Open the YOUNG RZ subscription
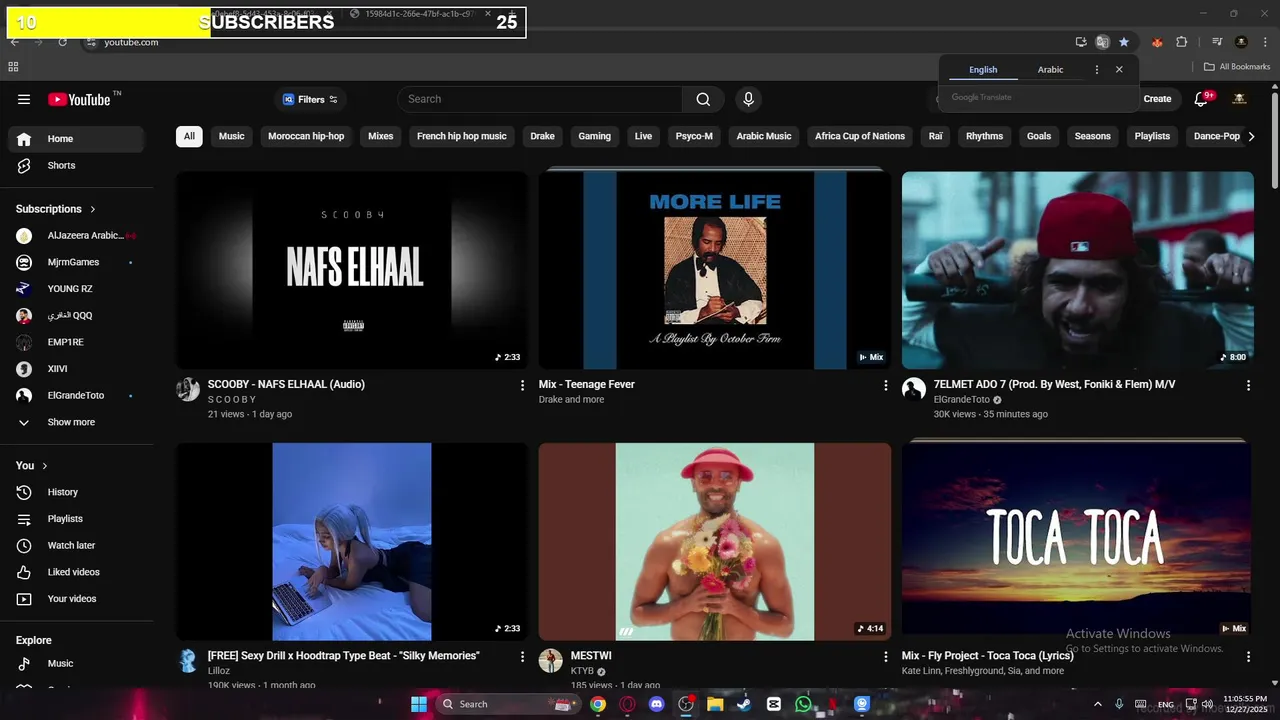 77,289
